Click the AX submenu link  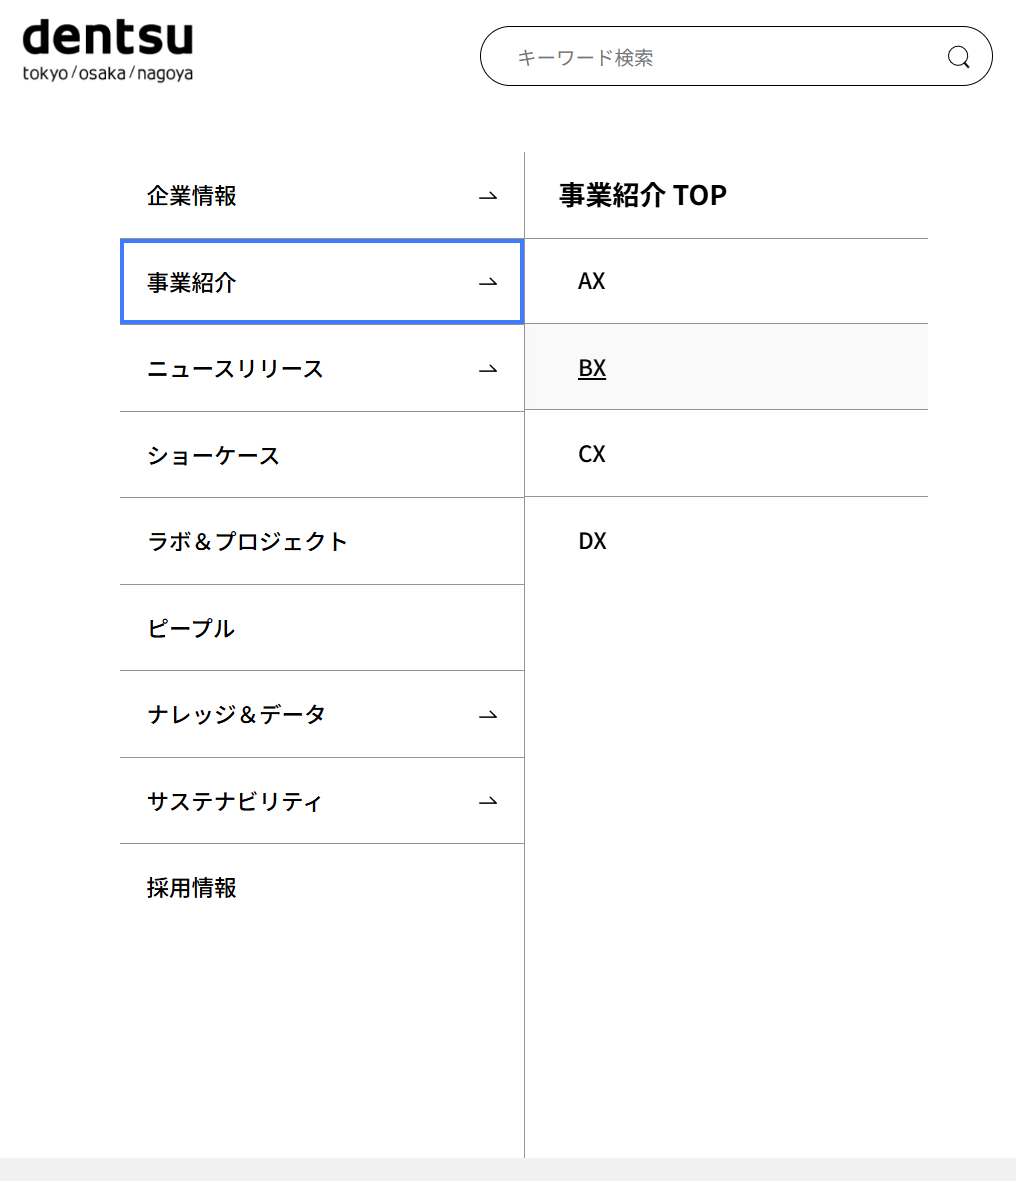coord(592,282)
